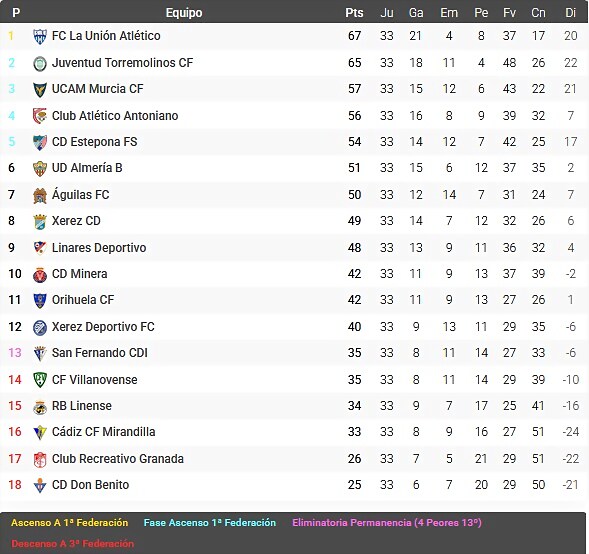This screenshot has height=554, width=589.
Task: Select the UD Almería B crest
Action: point(40,169)
